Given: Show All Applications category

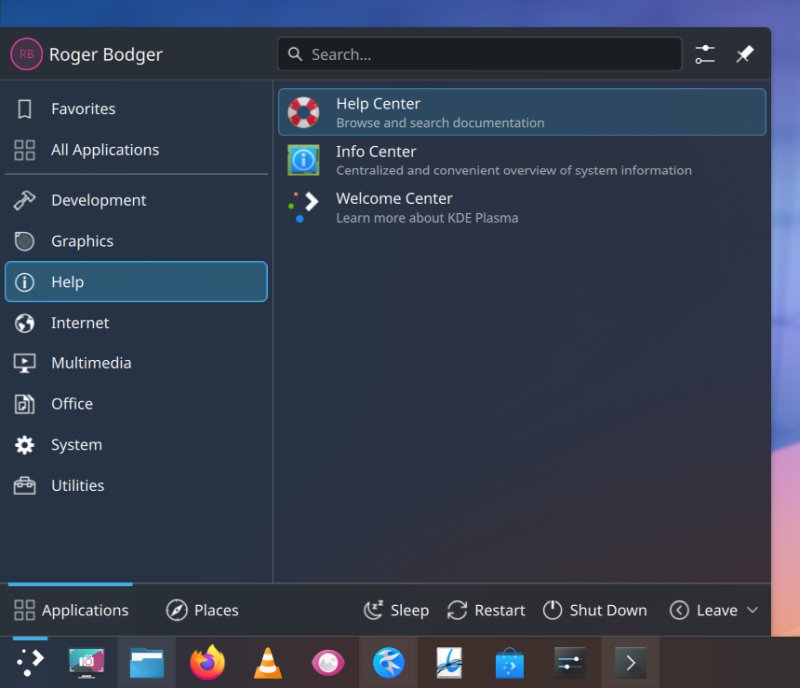Looking at the screenshot, I should [136, 150].
